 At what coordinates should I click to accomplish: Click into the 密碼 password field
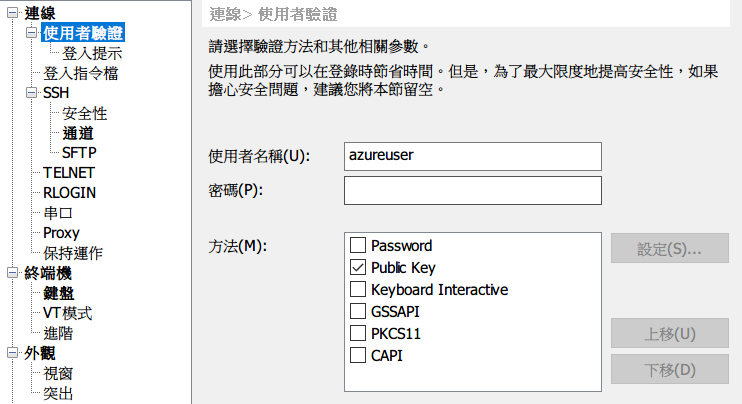pyautogui.click(x=471, y=190)
